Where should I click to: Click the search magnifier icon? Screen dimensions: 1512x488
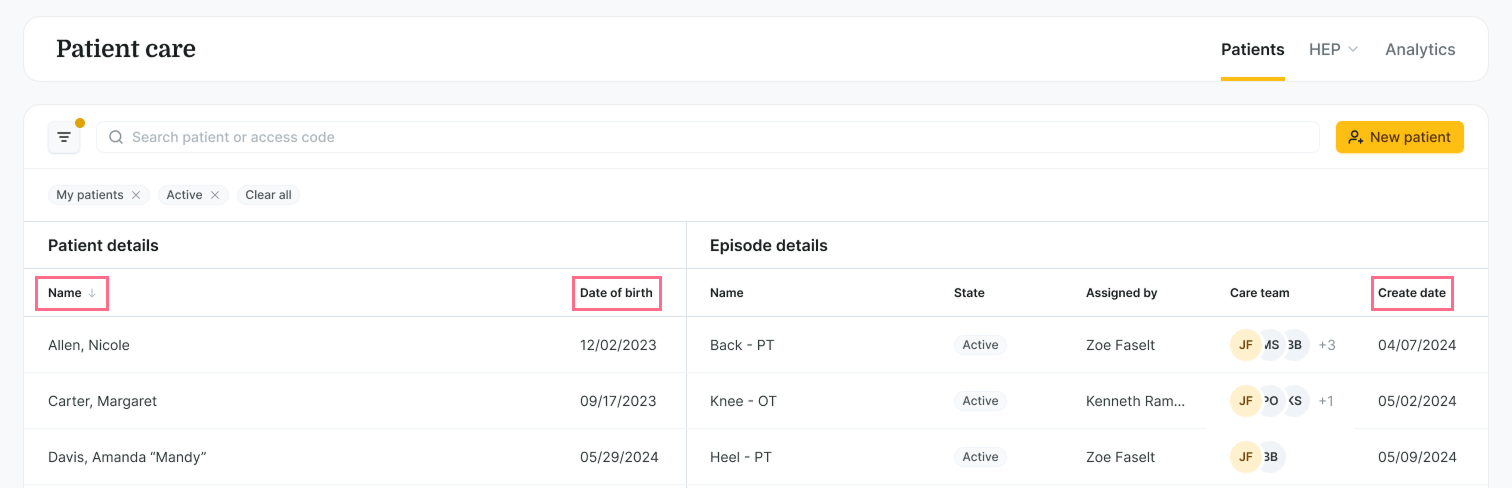click(x=116, y=137)
